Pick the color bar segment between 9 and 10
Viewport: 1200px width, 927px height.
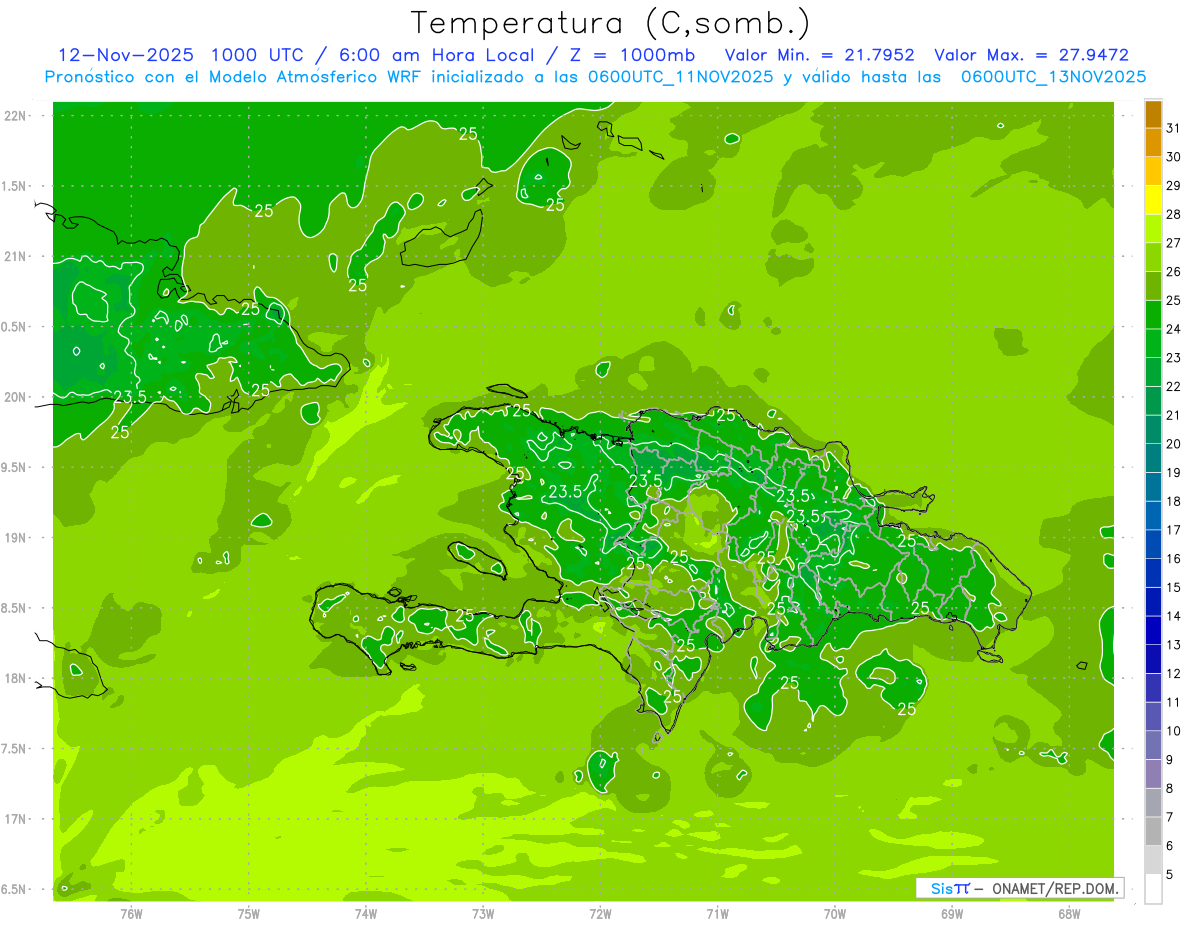point(1153,746)
